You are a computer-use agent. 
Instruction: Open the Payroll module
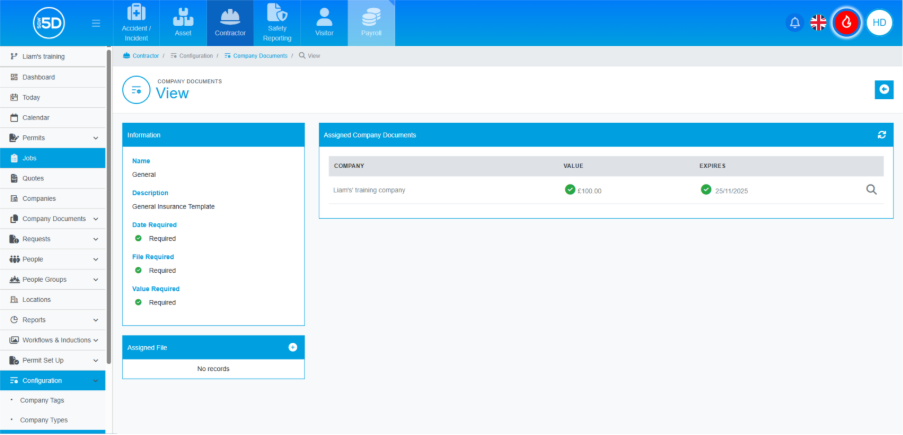371,23
